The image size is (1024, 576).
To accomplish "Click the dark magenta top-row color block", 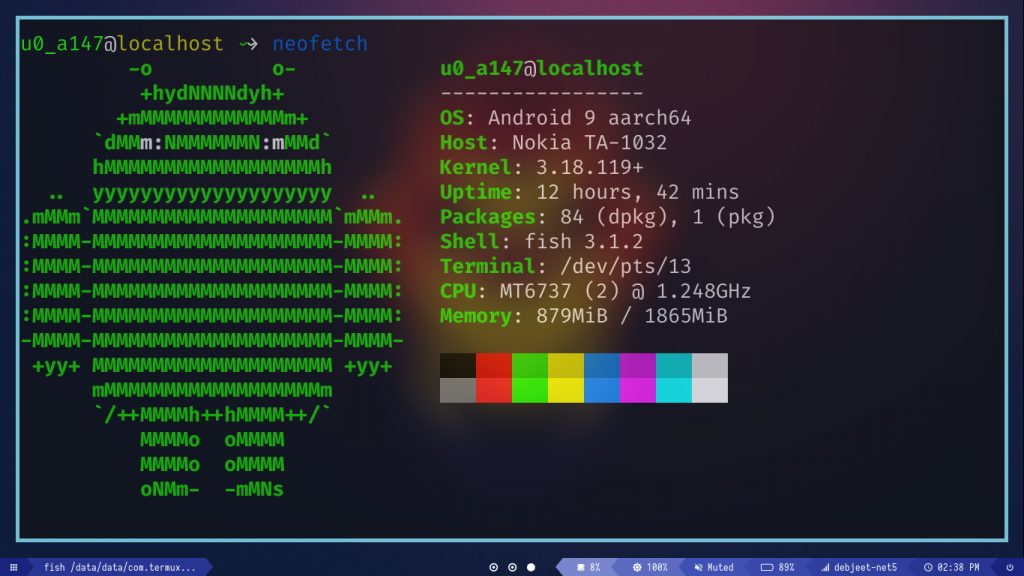I will [x=637, y=366].
